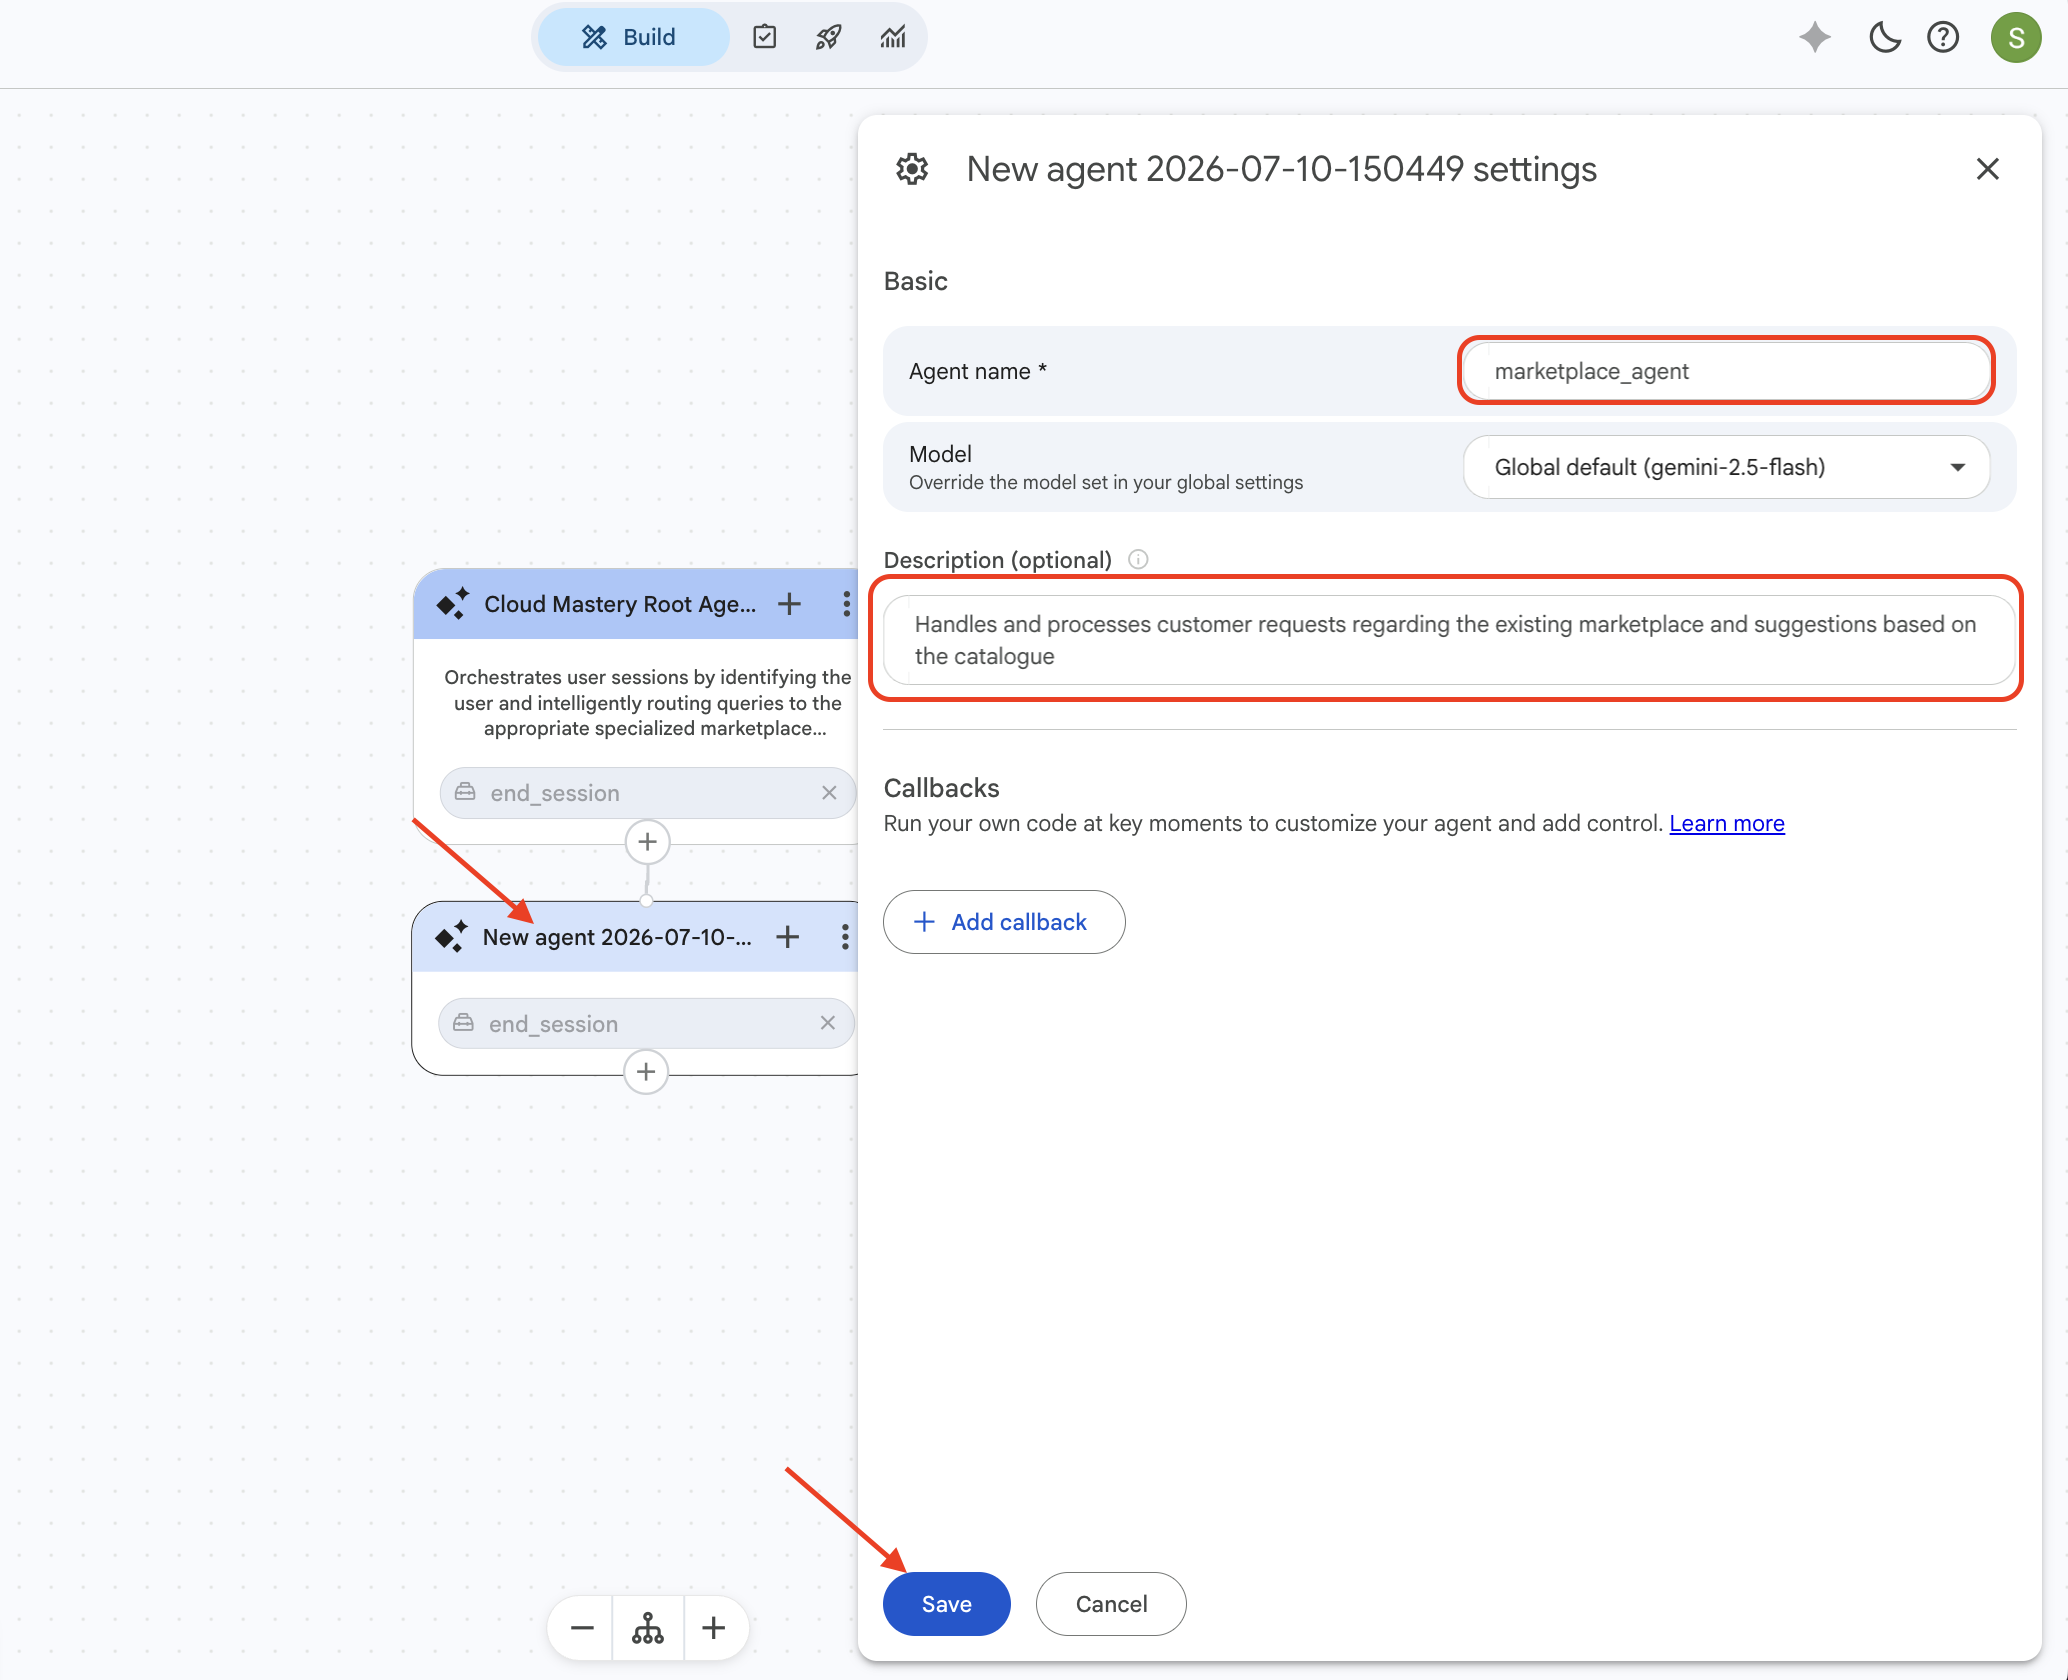Image resolution: width=2068 pixels, height=1680 pixels.
Task: Switch to the Build tab
Action: 632,37
